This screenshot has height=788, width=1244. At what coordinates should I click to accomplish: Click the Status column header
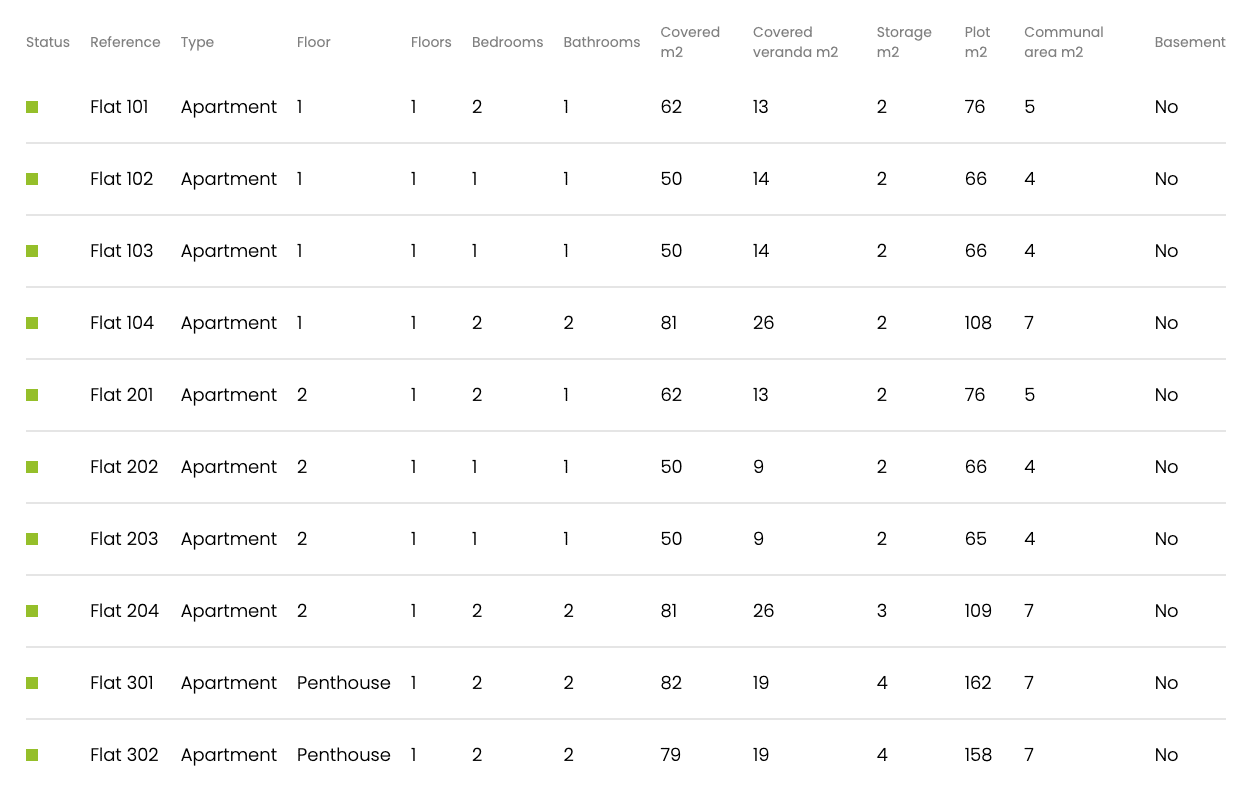48,42
